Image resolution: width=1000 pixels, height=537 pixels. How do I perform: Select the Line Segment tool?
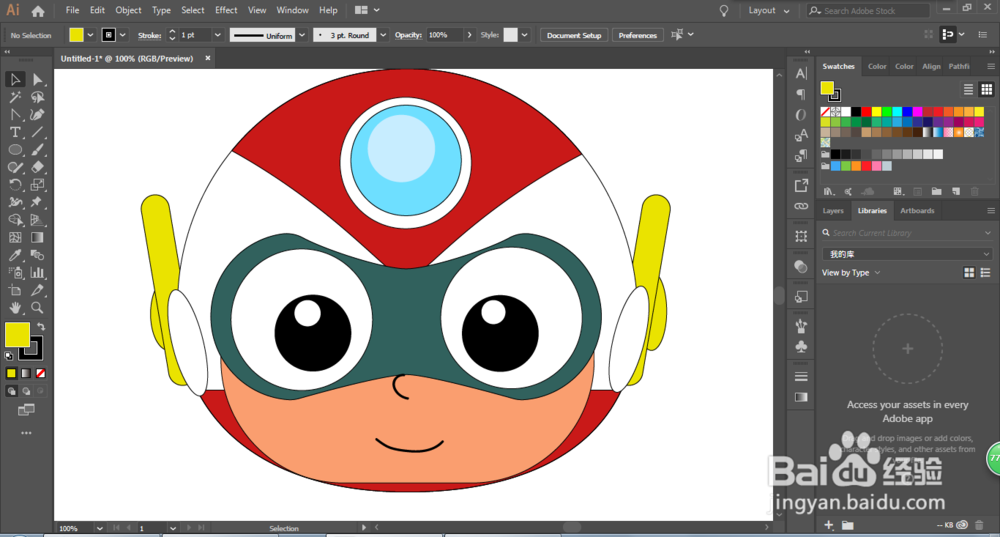(x=37, y=132)
